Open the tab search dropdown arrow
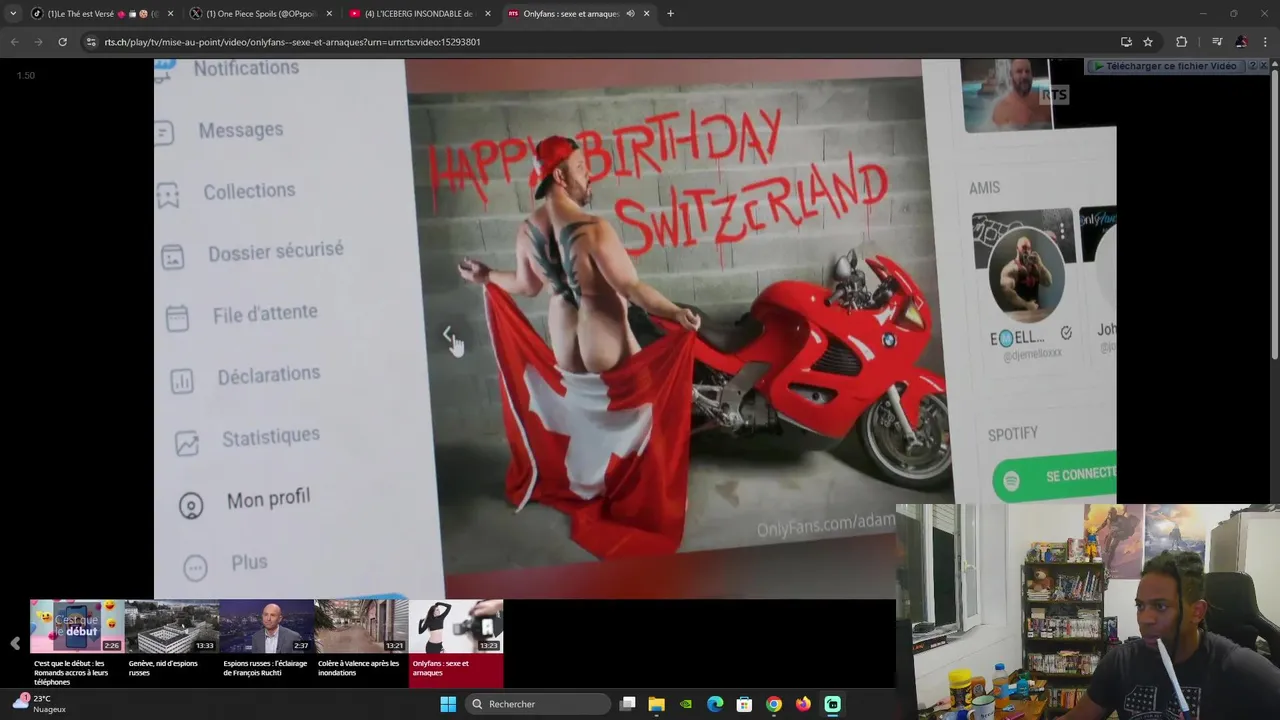This screenshot has height=720, width=1280. point(13,14)
